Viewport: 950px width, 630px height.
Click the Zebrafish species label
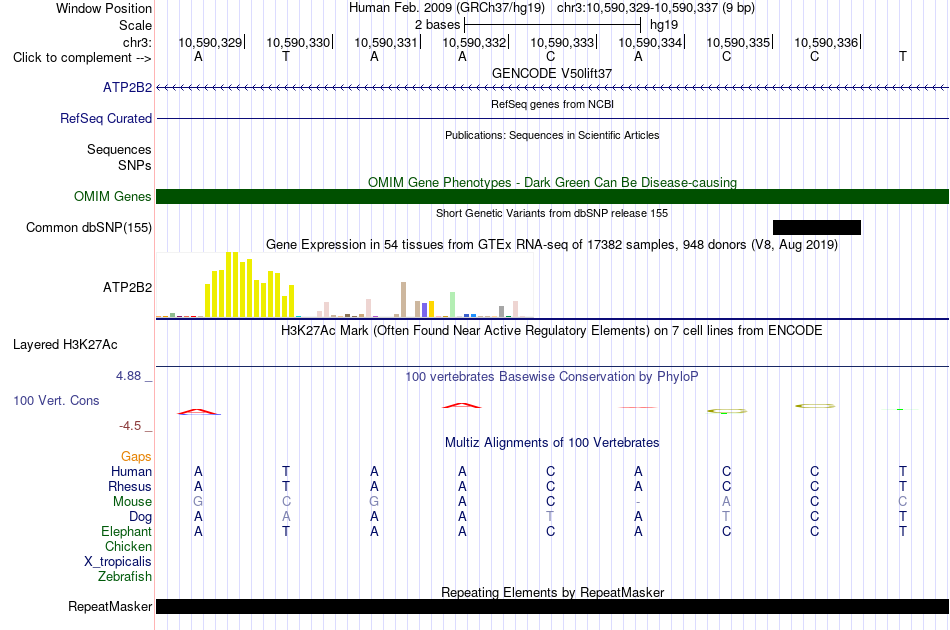pyautogui.click(x=125, y=577)
